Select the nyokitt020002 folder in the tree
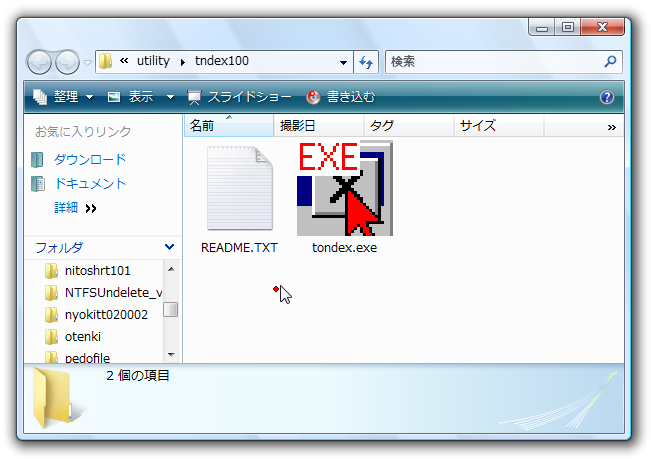Viewport: 651px width, 459px height. (x=106, y=315)
